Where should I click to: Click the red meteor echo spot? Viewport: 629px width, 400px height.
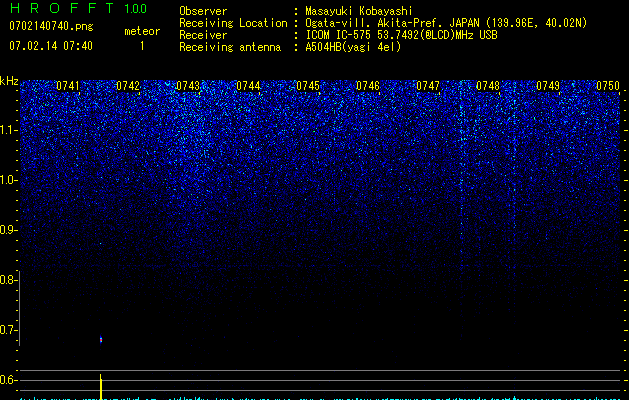point(101,339)
